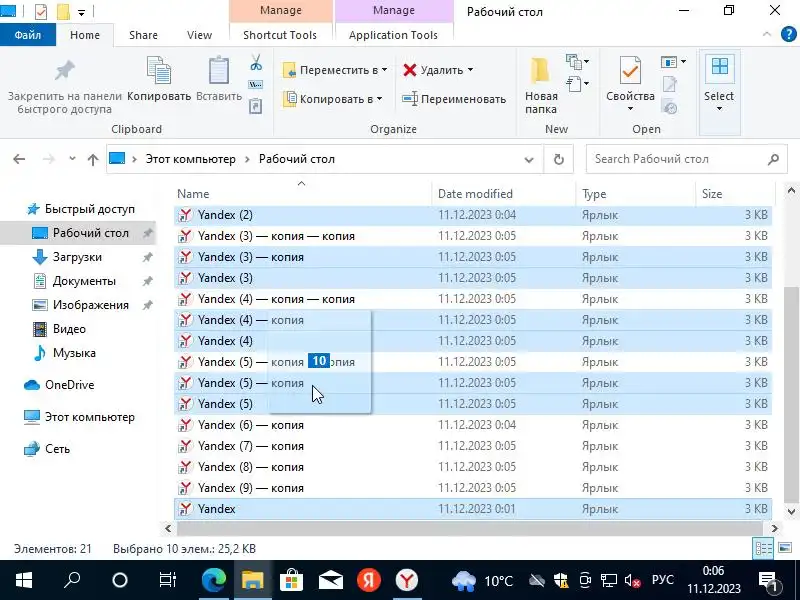Image resolution: width=800 pixels, height=600 pixels.
Task: Click the horizontal scrollbar right arrow
Action: pos(774,529)
